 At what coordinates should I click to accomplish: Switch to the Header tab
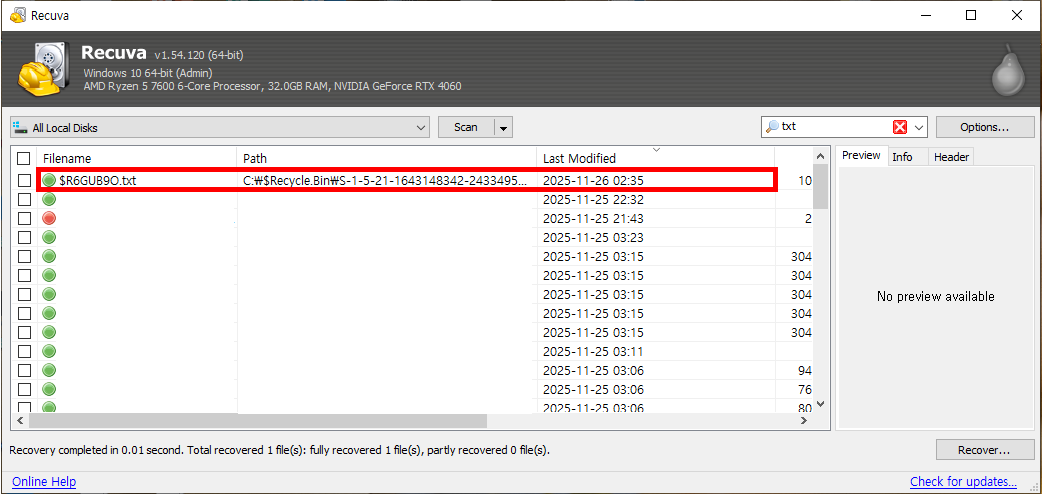point(951,156)
